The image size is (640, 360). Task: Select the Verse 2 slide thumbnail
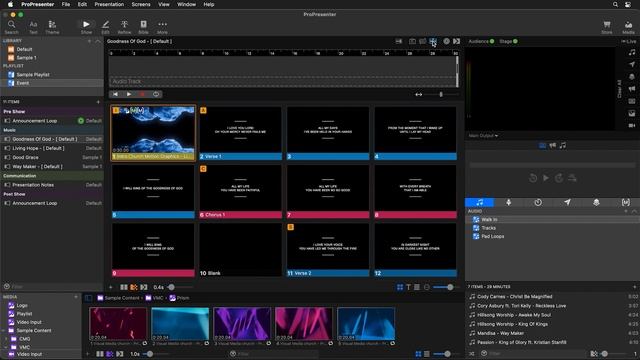(x=328, y=249)
